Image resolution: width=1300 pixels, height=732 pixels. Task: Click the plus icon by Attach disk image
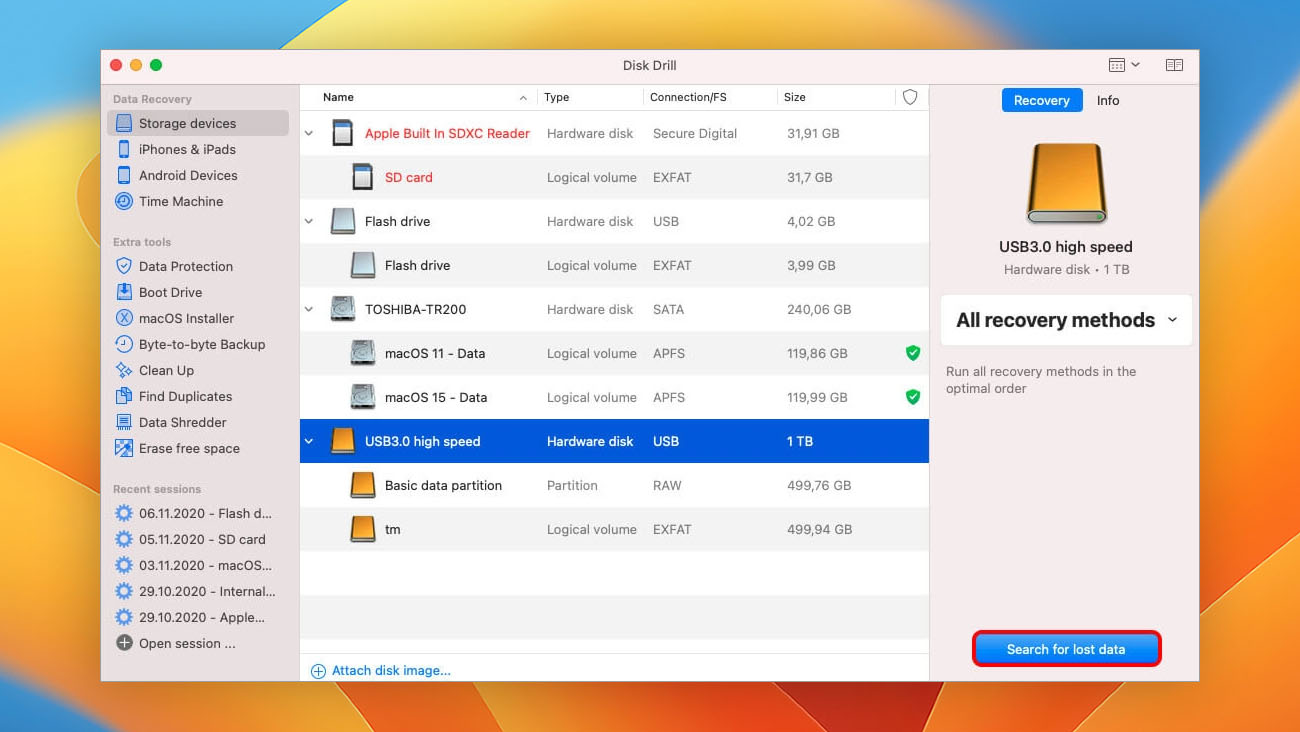[318, 671]
